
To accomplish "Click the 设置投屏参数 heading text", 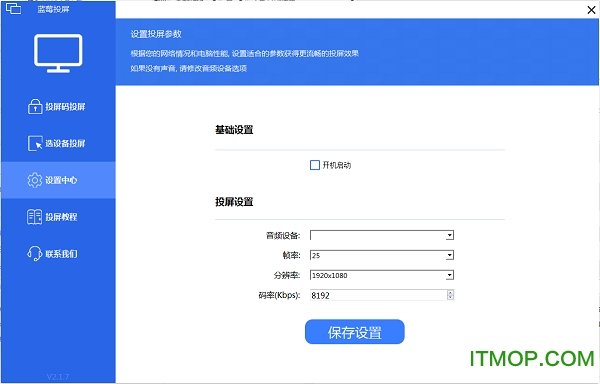I will pyautogui.click(x=156, y=34).
